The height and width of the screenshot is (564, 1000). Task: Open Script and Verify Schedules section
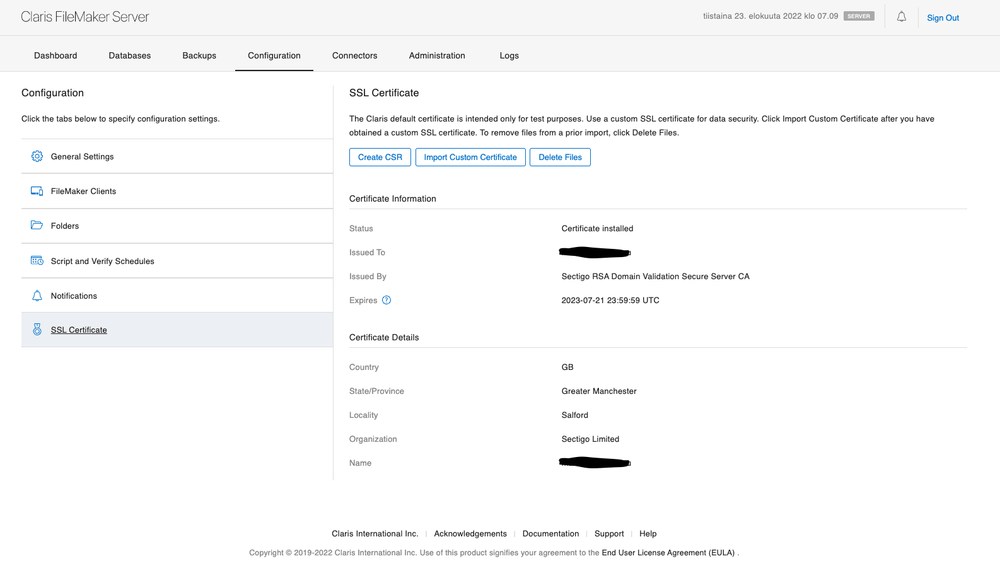[x=177, y=260]
